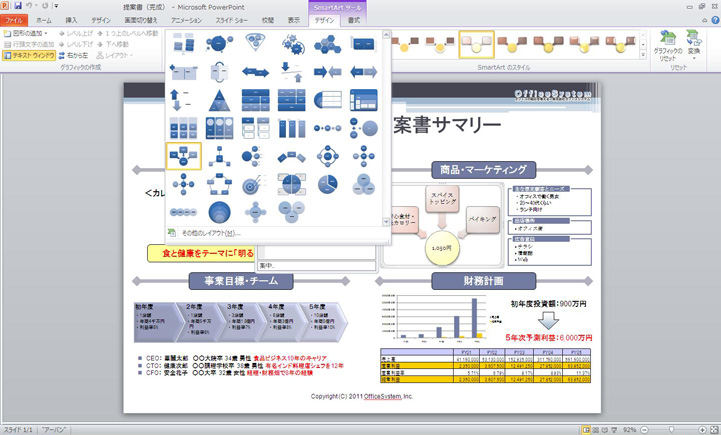The image size is (721, 435).
Task: Fit slide to current window
Action: 714,429
